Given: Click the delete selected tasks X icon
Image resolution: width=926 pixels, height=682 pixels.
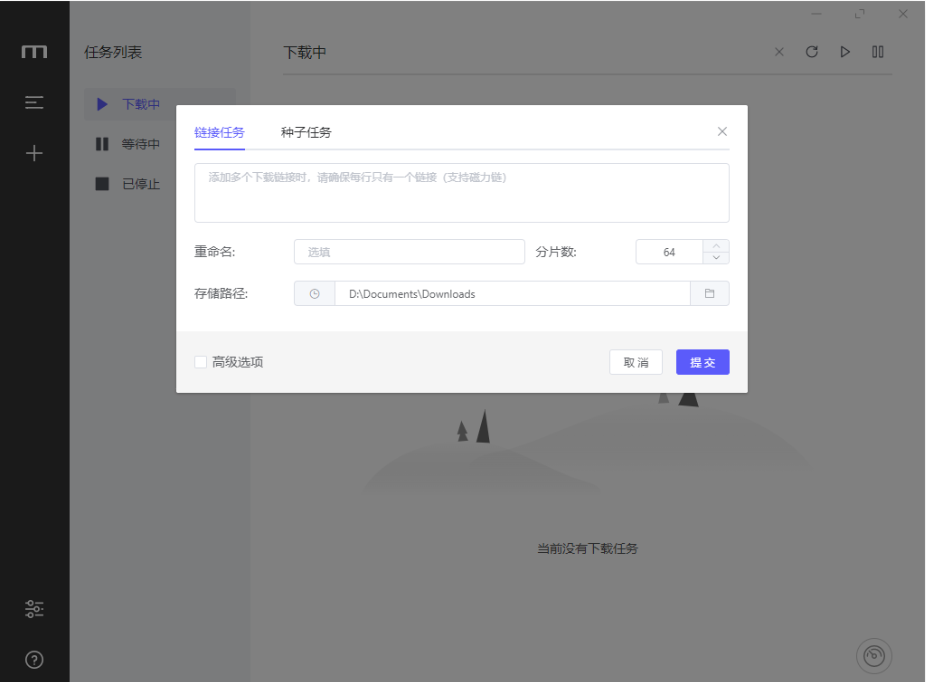Looking at the screenshot, I should click(779, 52).
